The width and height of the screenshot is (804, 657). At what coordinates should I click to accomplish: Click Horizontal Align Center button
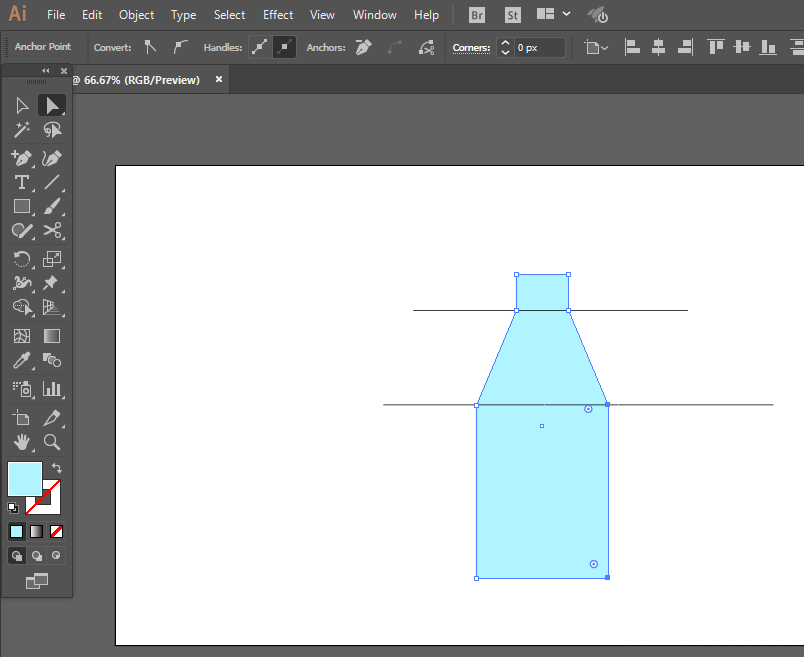pos(658,48)
